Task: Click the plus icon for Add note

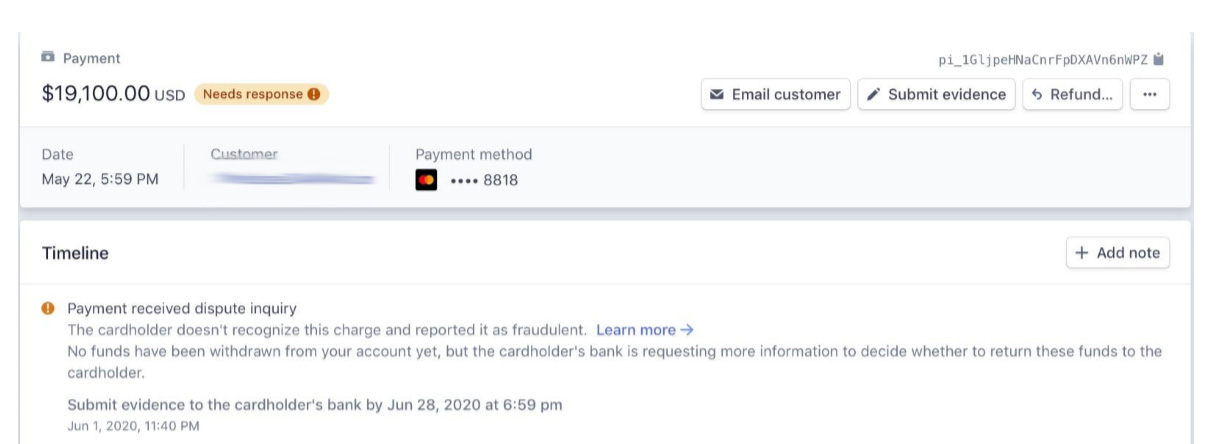Action: coord(1082,254)
